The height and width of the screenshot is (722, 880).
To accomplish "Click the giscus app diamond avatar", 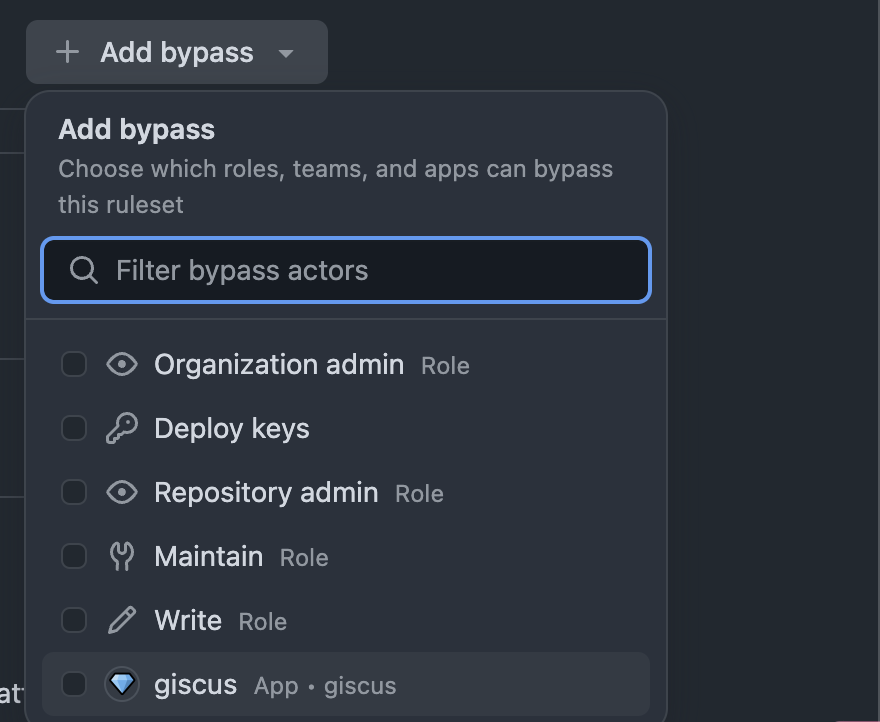I will point(121,684).
